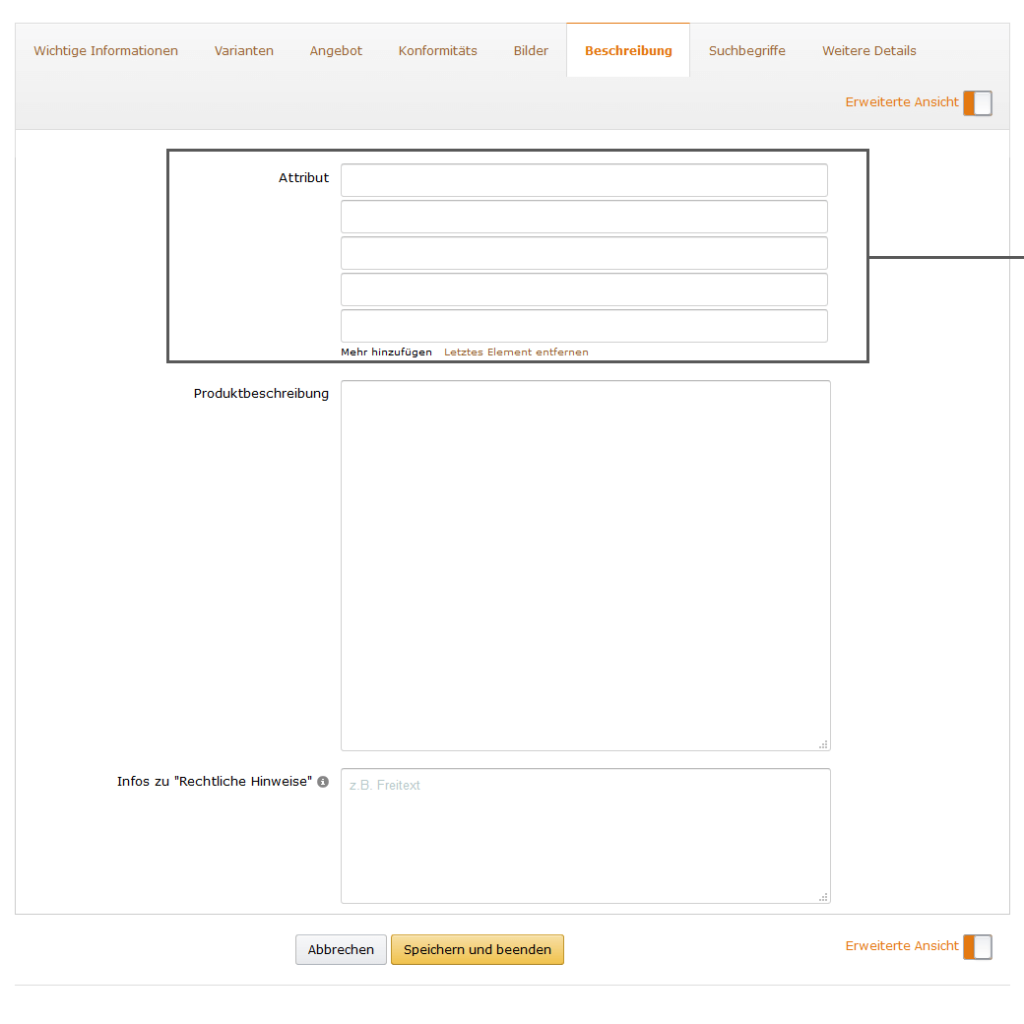Click the Speichern und beenden button
This screenshot has height=1024, width=1024.
tap(477, 950)
